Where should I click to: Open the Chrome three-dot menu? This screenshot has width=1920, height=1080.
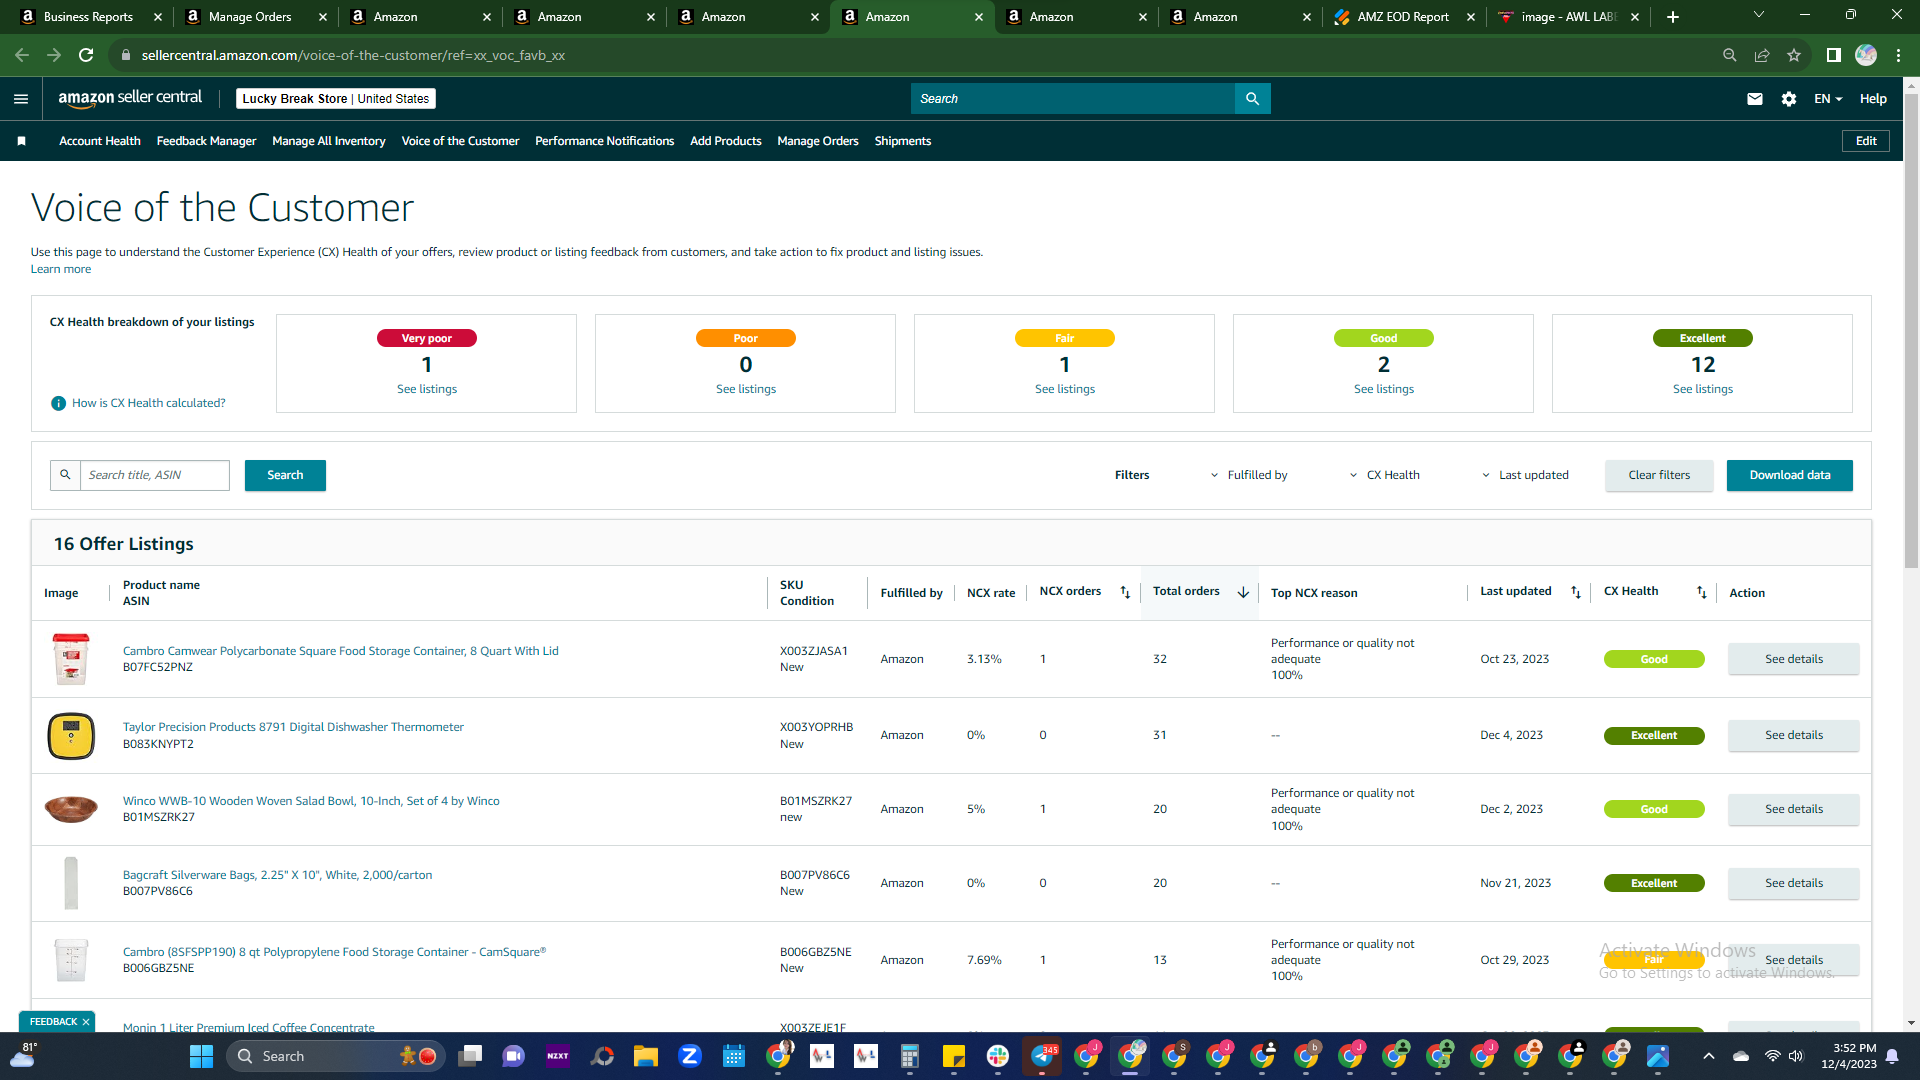coord(1899,55)
